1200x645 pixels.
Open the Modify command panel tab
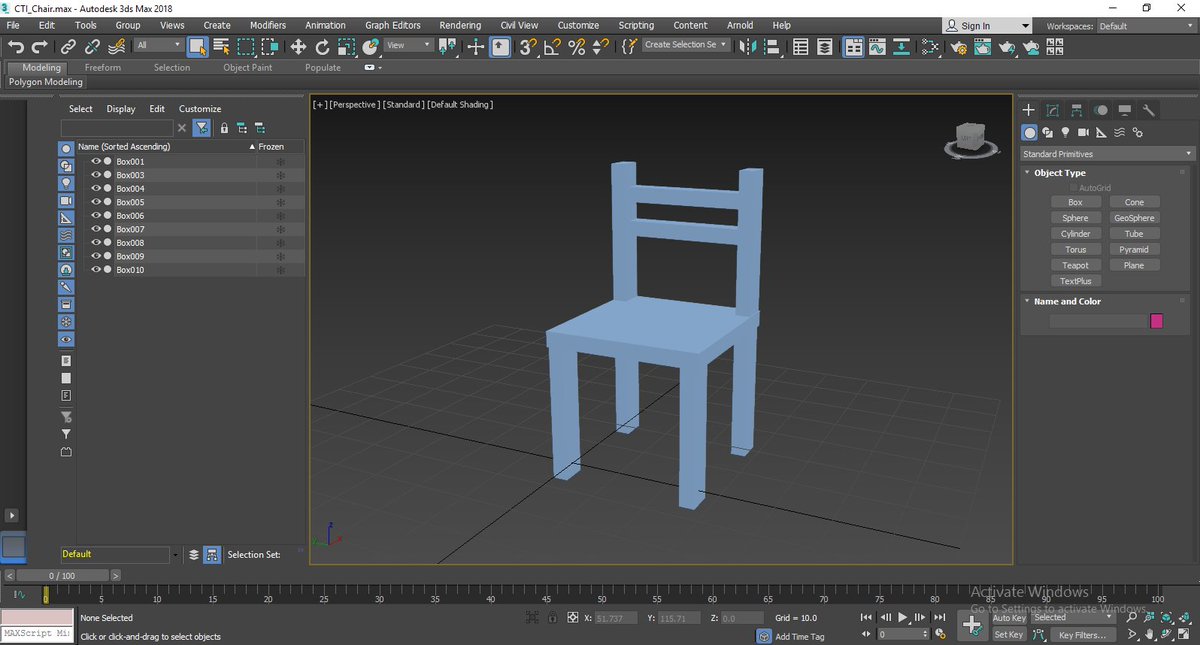(x=1052, y=110)
